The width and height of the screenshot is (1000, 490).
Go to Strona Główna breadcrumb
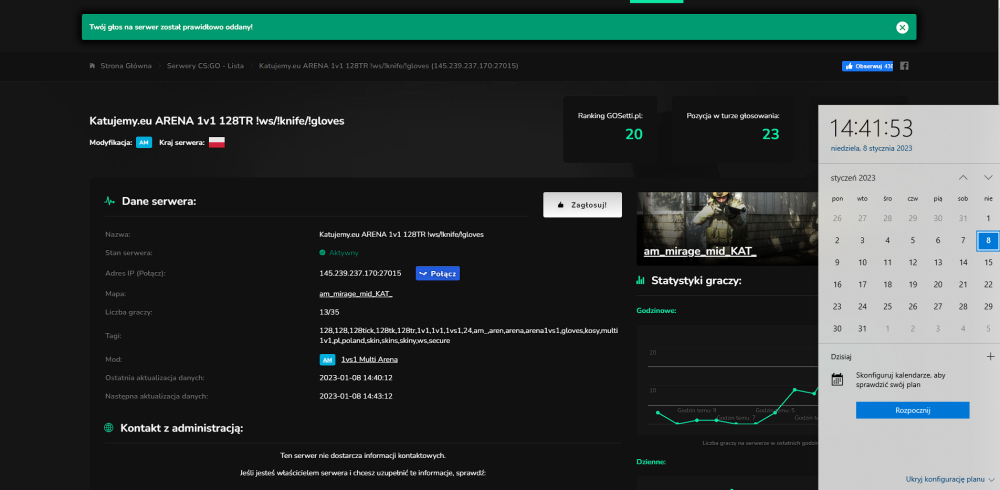(126, 66)
